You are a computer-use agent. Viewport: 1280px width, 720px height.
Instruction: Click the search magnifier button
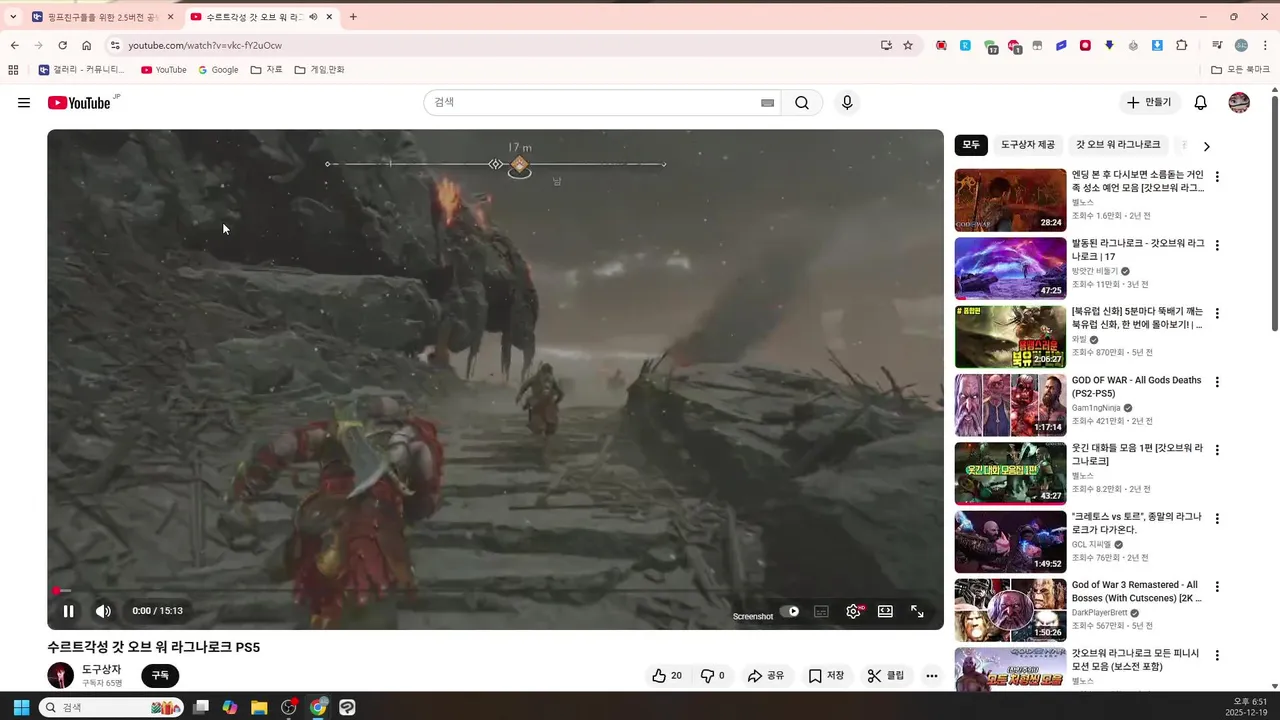point(802,102)
